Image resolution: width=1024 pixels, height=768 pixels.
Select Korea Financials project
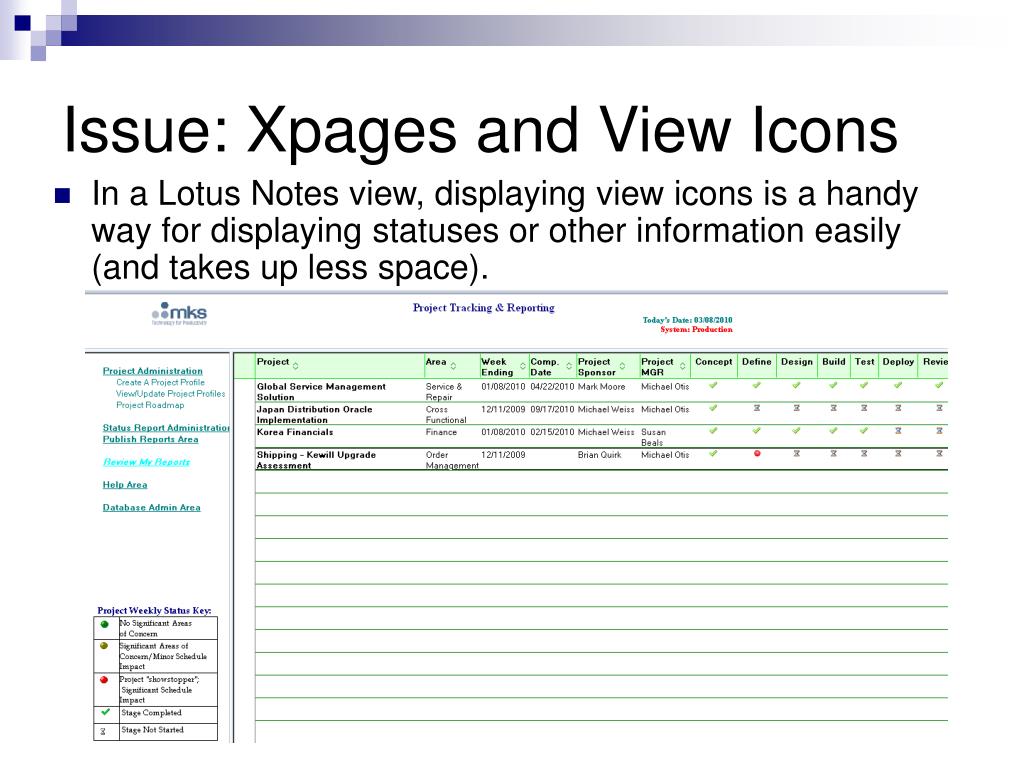(295, 432)
